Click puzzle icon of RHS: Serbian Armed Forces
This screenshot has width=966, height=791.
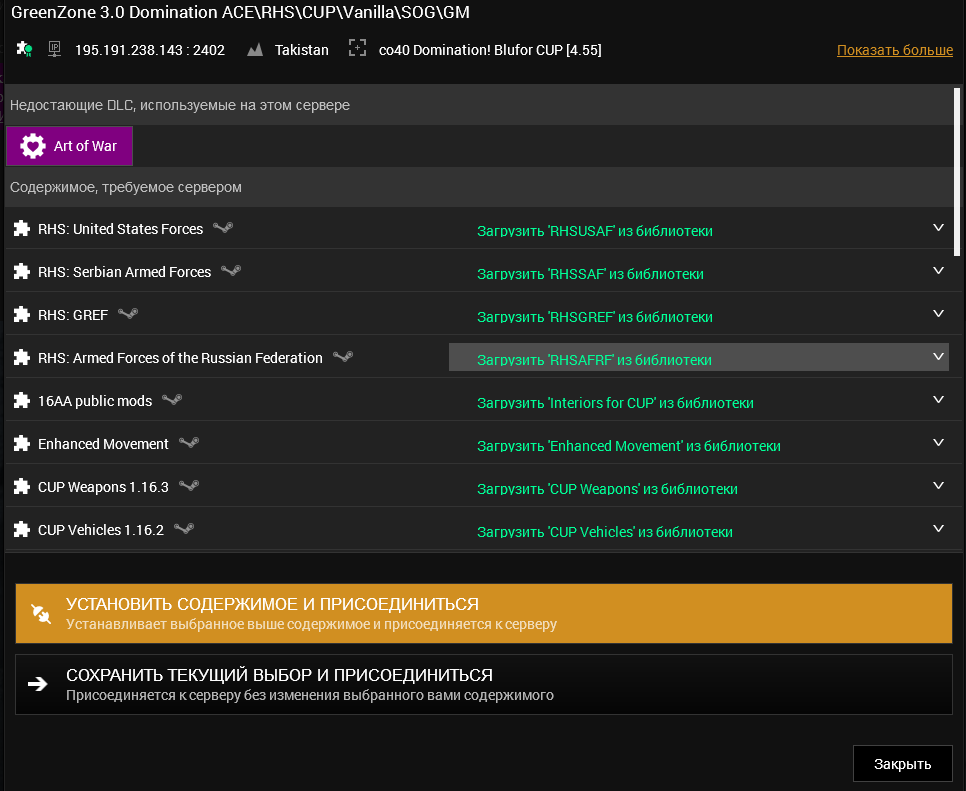tap(22, 272)
